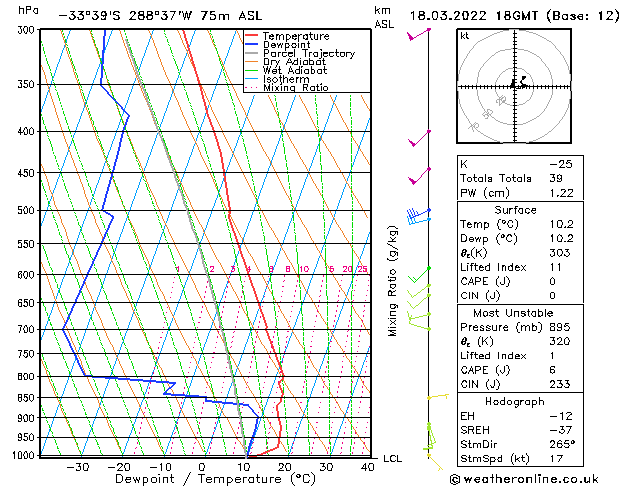Viewport: 629px width, 486px height.
Task: Click the red Temperature line legend swatch
Action: pos(253,36)
